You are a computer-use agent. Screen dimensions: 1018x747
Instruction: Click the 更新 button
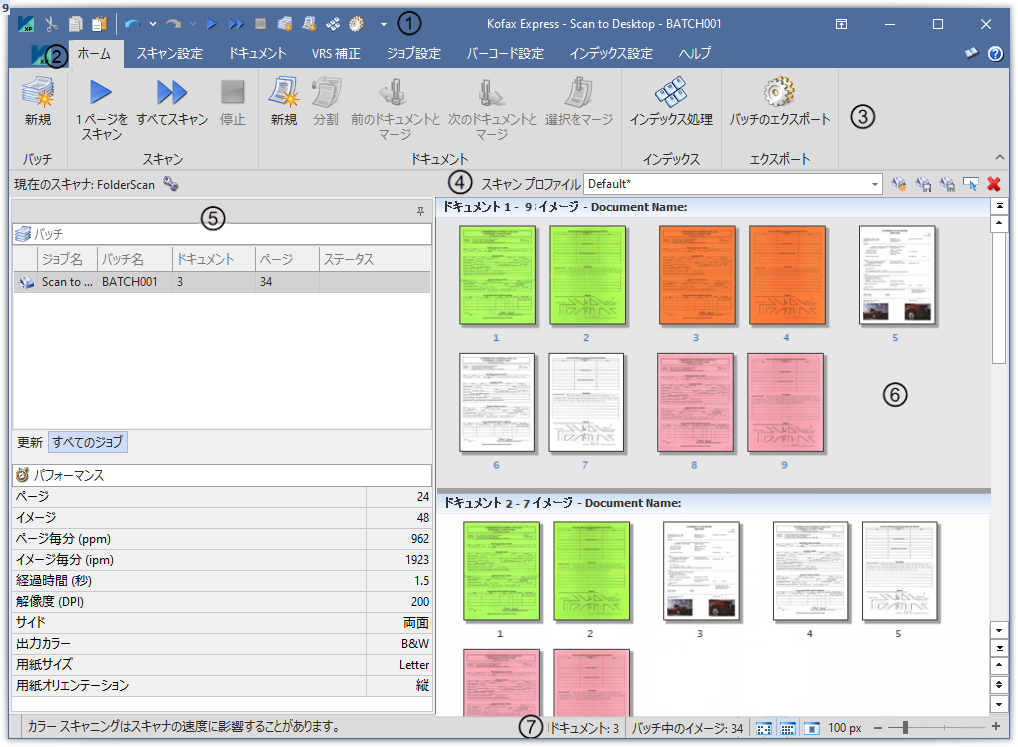[29, 442]
